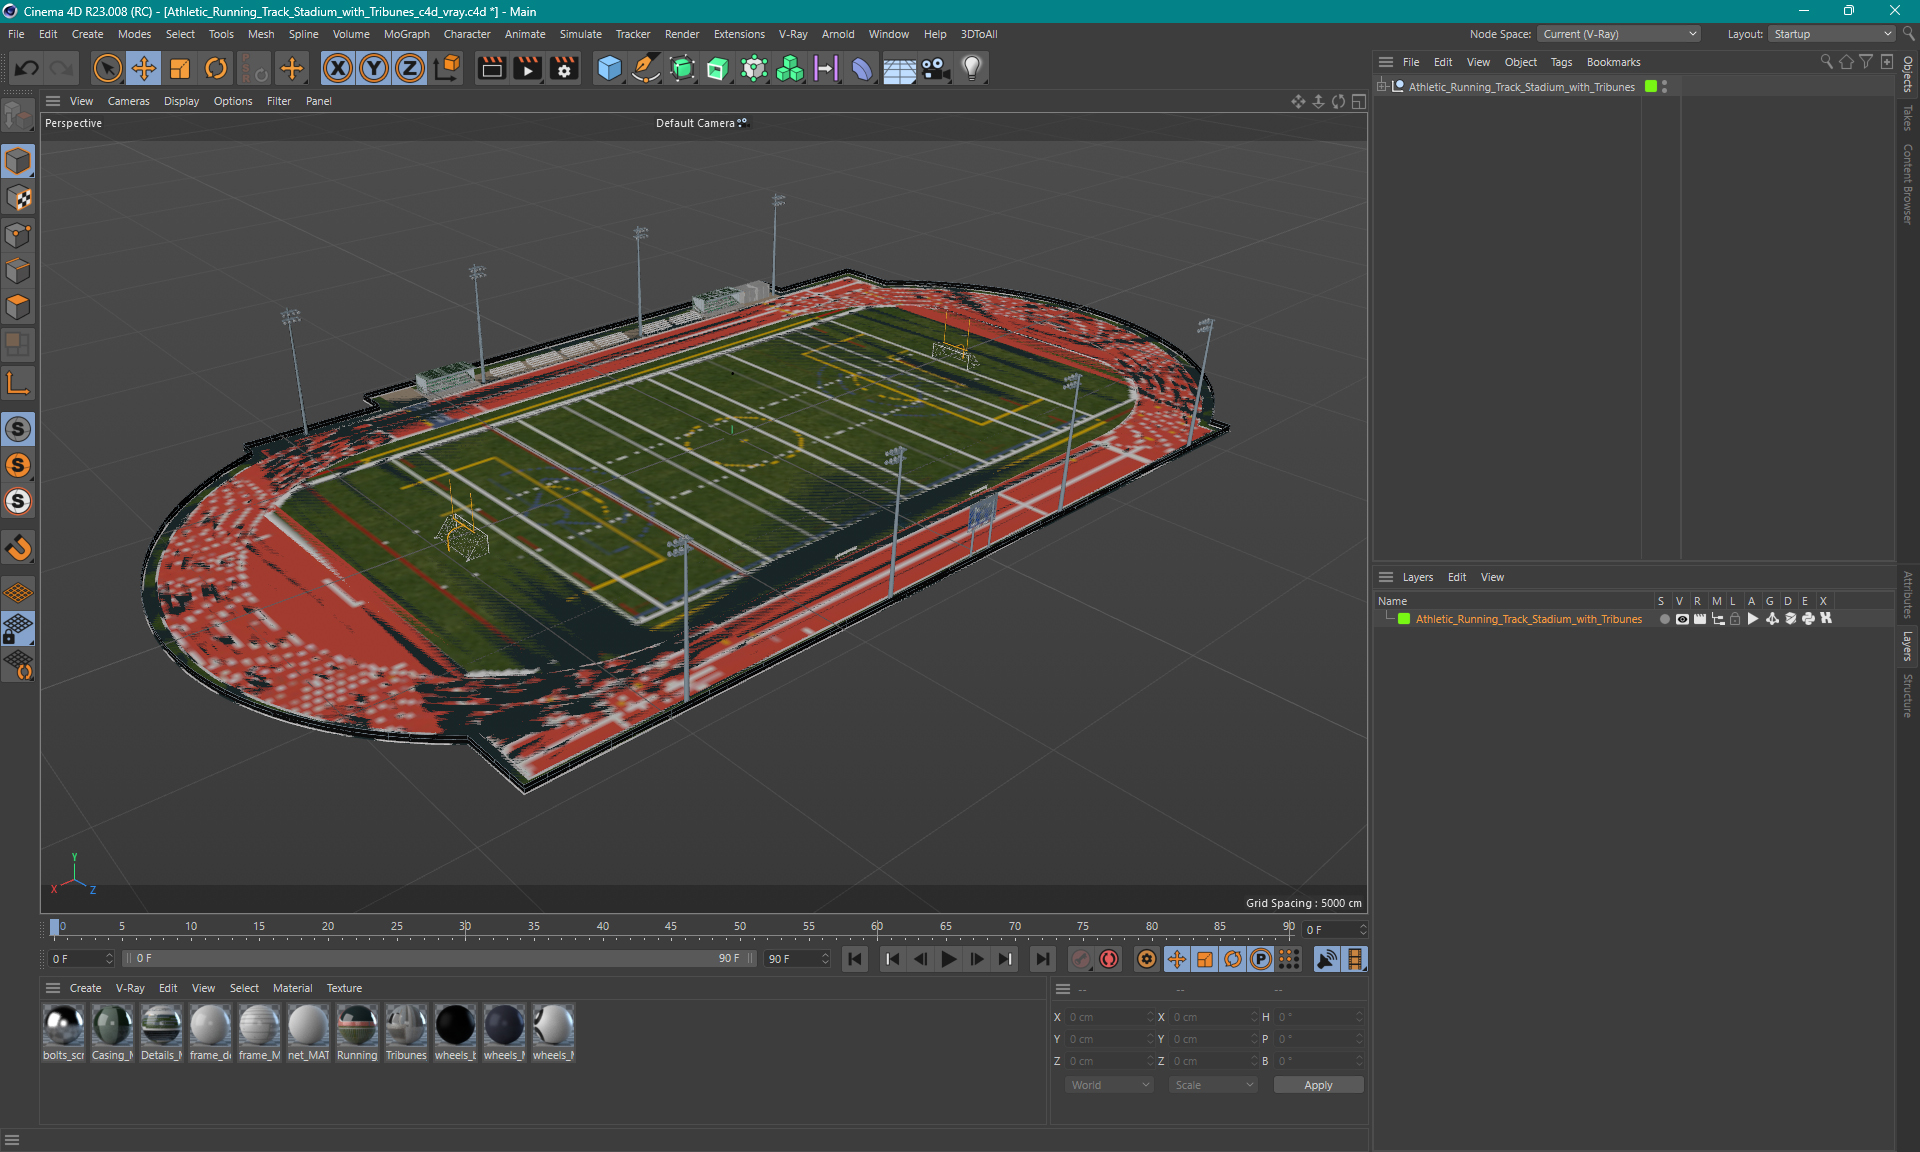Click the floor grid object icon
The image size is (1920, 1152).
click(x=899, y=68)
